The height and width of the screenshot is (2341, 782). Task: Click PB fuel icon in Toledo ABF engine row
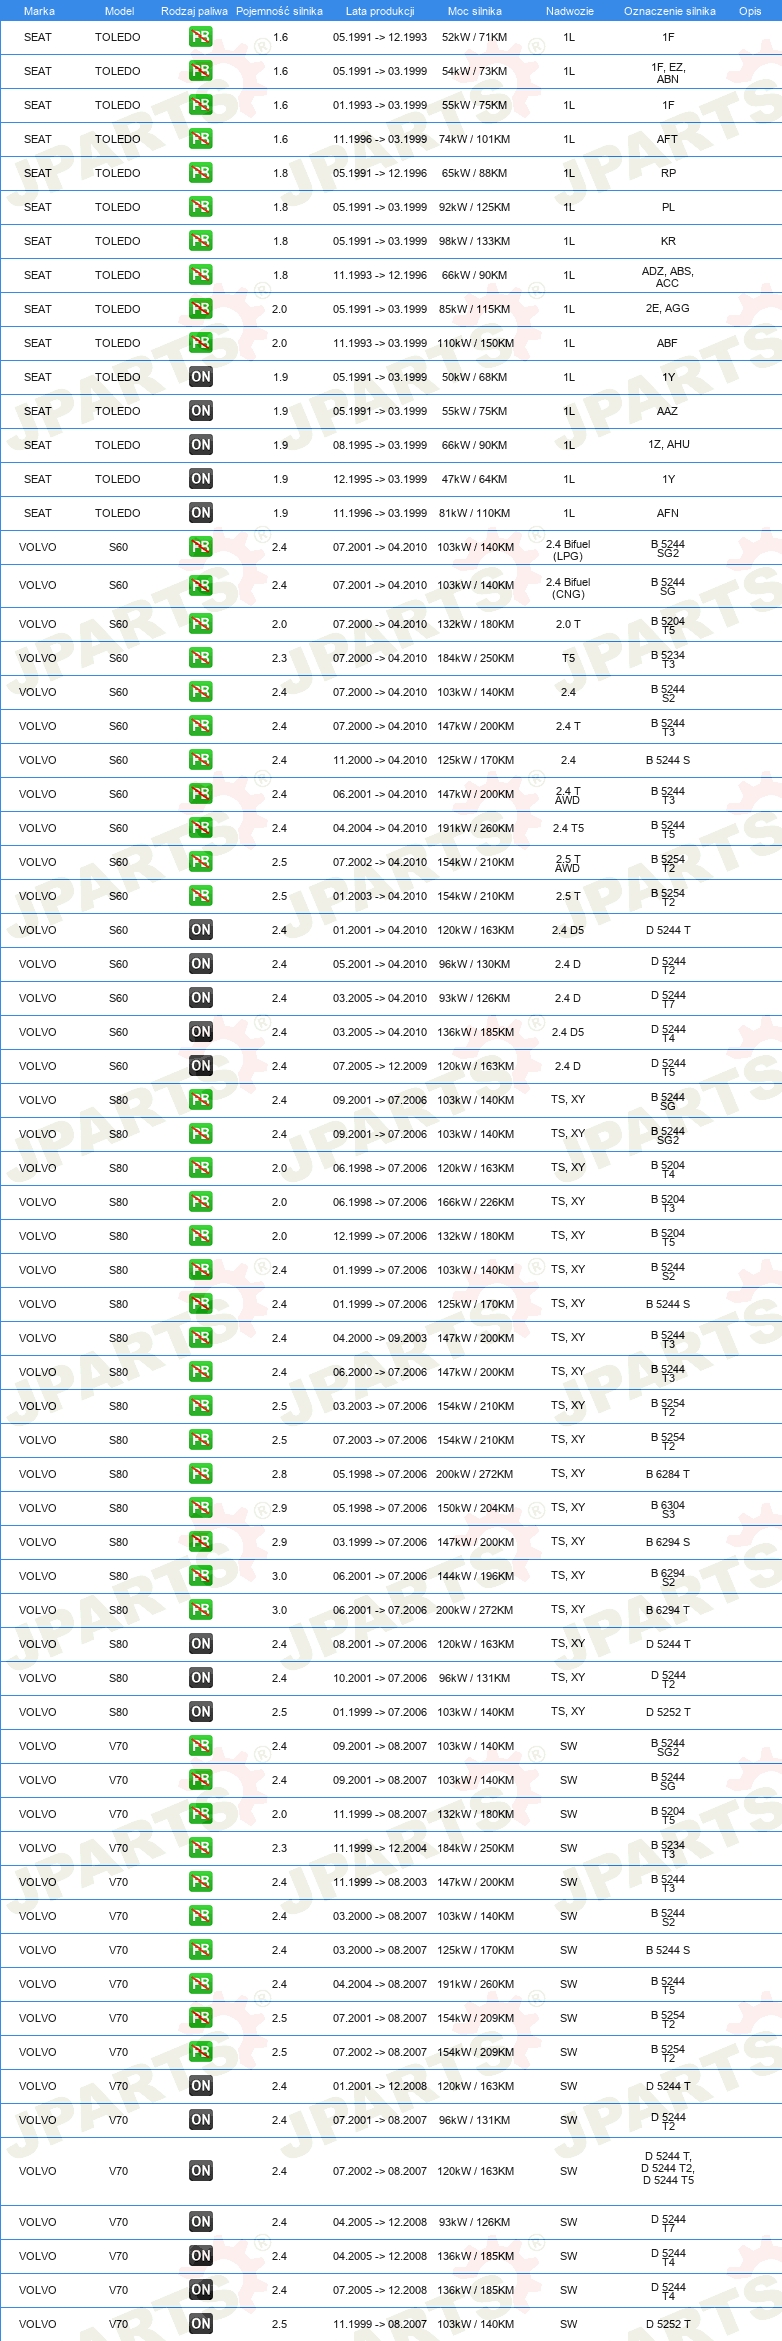coord(201,343)
